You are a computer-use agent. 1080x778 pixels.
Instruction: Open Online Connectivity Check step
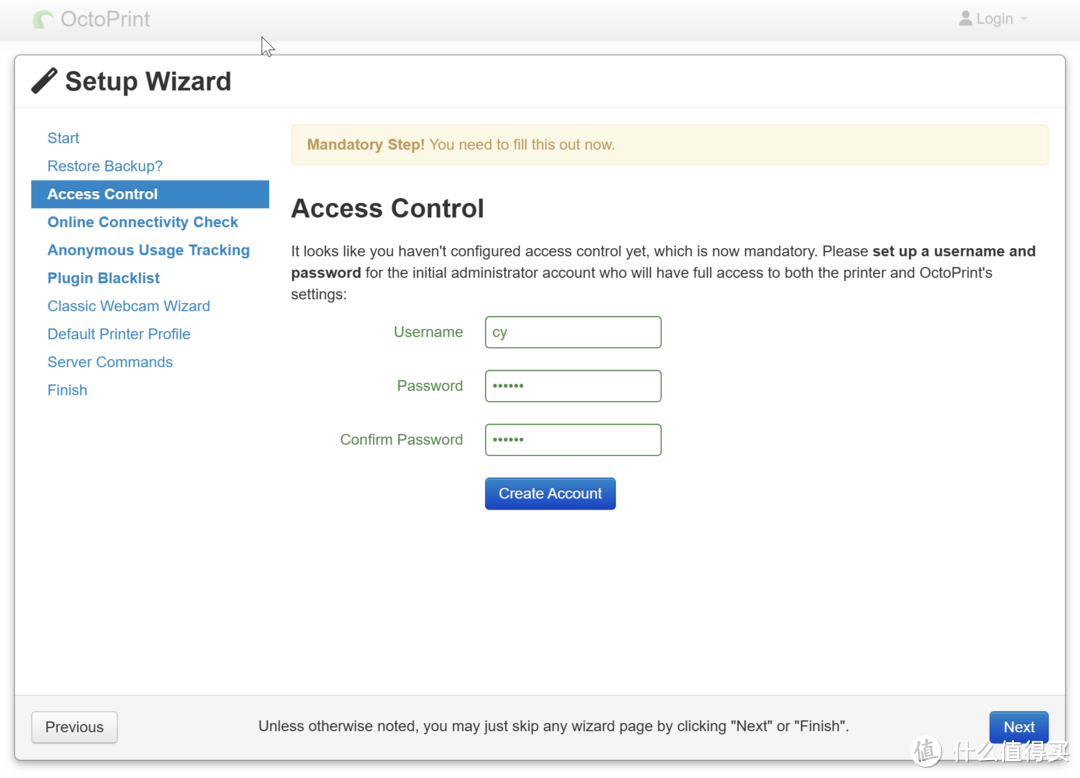tap(143, 222)
